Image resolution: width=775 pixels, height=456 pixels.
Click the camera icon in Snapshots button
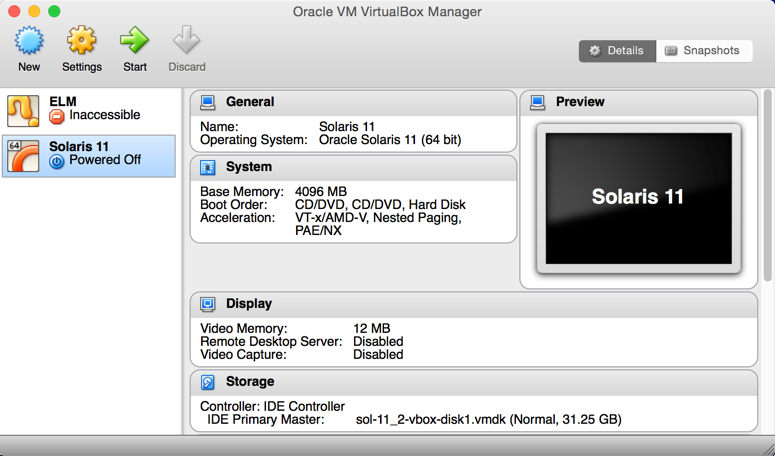671,51
